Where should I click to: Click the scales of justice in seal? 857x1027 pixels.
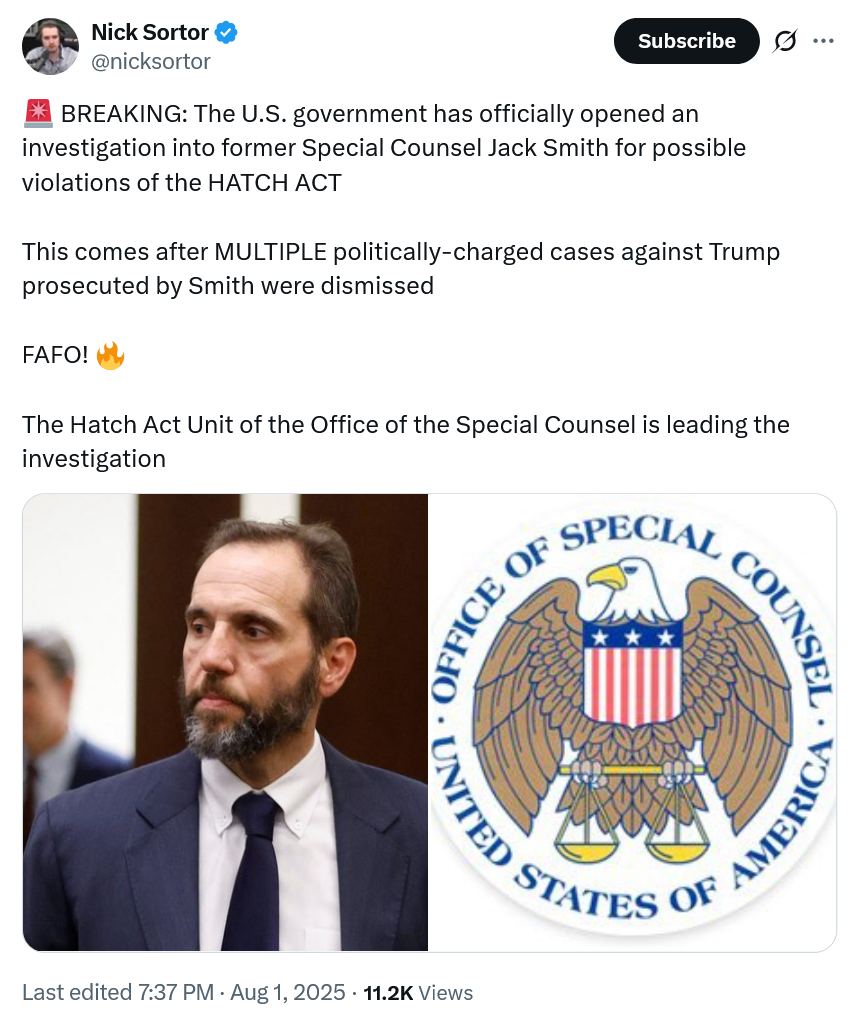632,811
